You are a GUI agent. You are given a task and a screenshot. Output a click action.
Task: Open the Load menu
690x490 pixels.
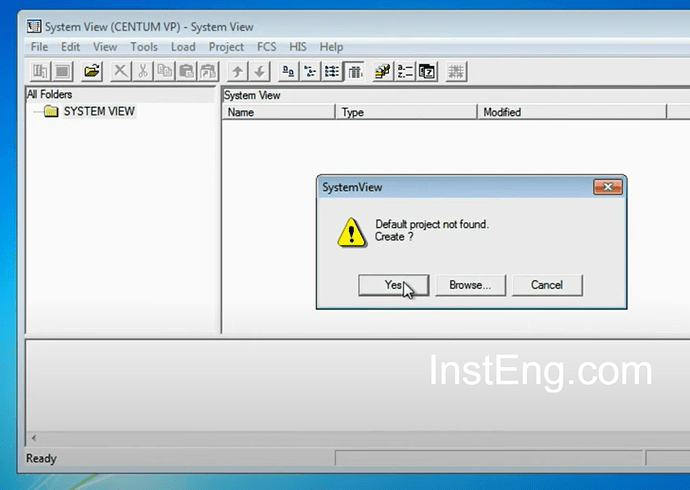(183, 47)
